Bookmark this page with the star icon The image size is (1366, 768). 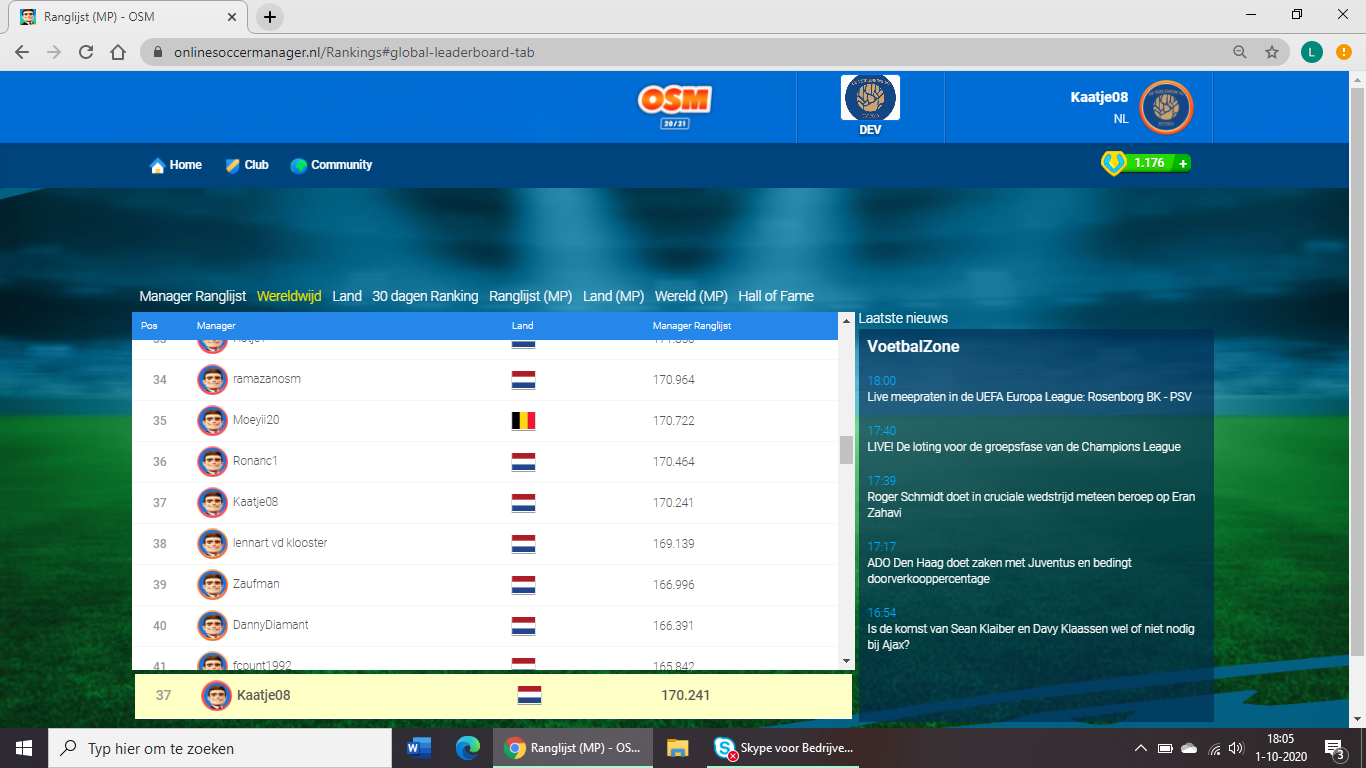(1272, 52)
